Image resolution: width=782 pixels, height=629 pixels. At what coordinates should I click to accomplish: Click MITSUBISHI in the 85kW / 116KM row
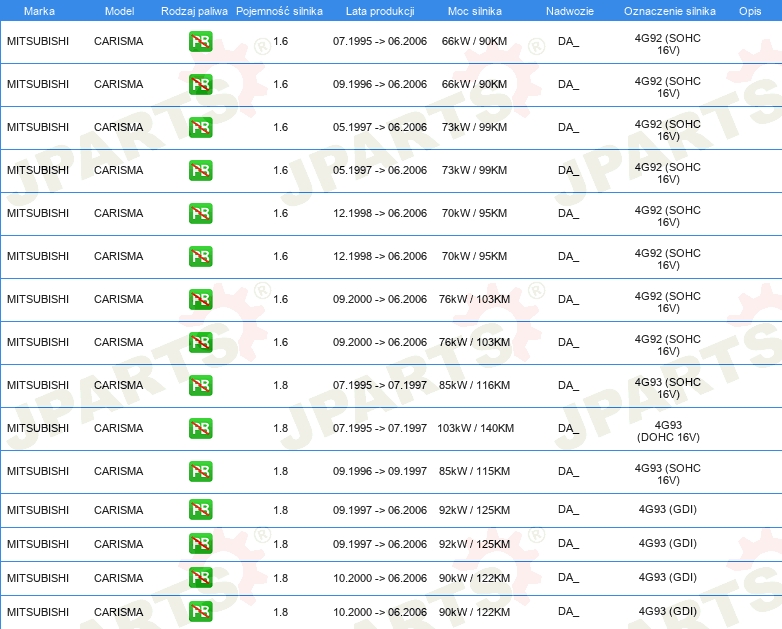(x=38, y=386)
